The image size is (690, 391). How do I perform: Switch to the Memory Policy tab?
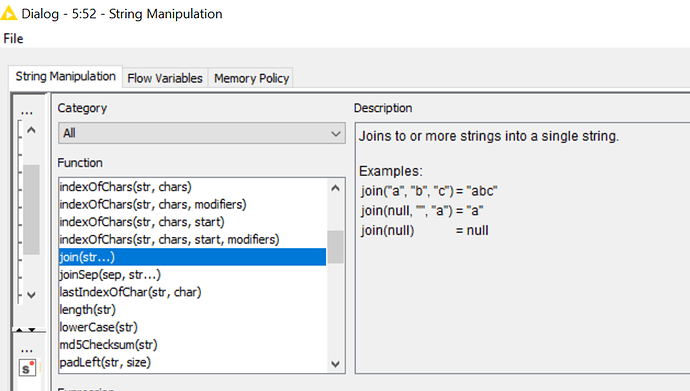[251, 78]
